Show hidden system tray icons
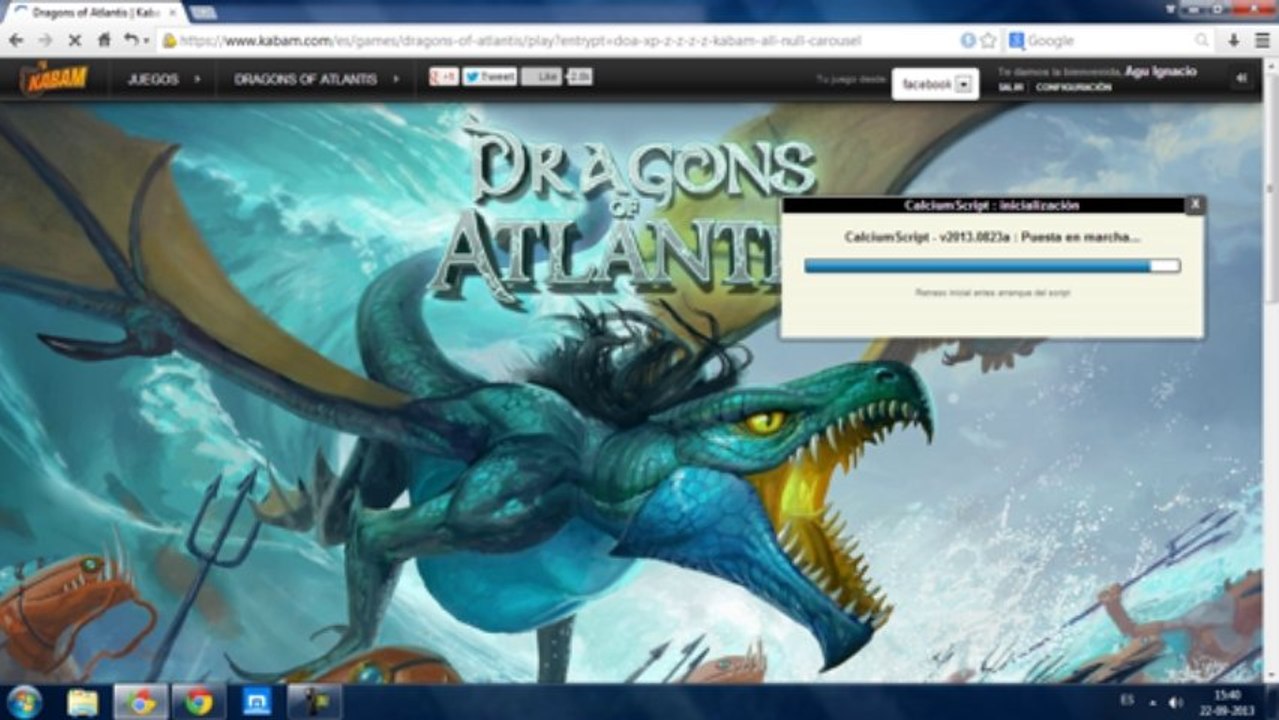This screenshot has height=720, width=1279. pos(1151,703)
